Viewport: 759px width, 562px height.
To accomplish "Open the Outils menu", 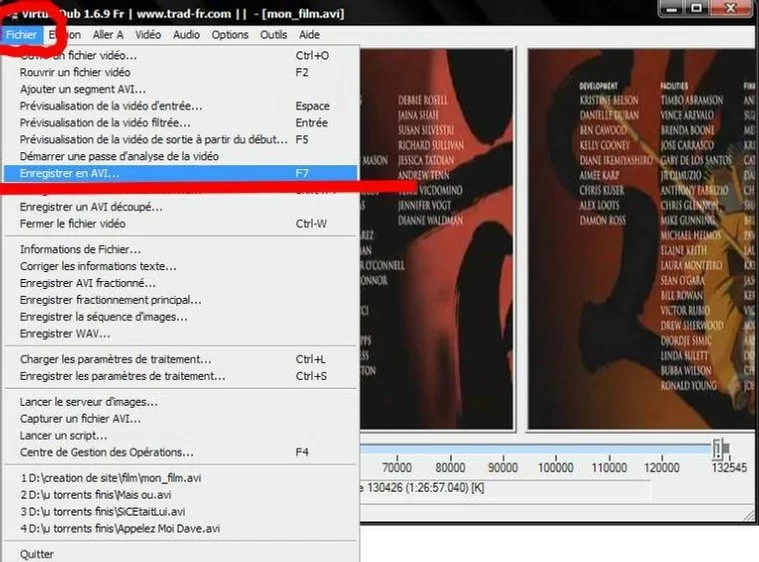I will (x=274, y=35).
